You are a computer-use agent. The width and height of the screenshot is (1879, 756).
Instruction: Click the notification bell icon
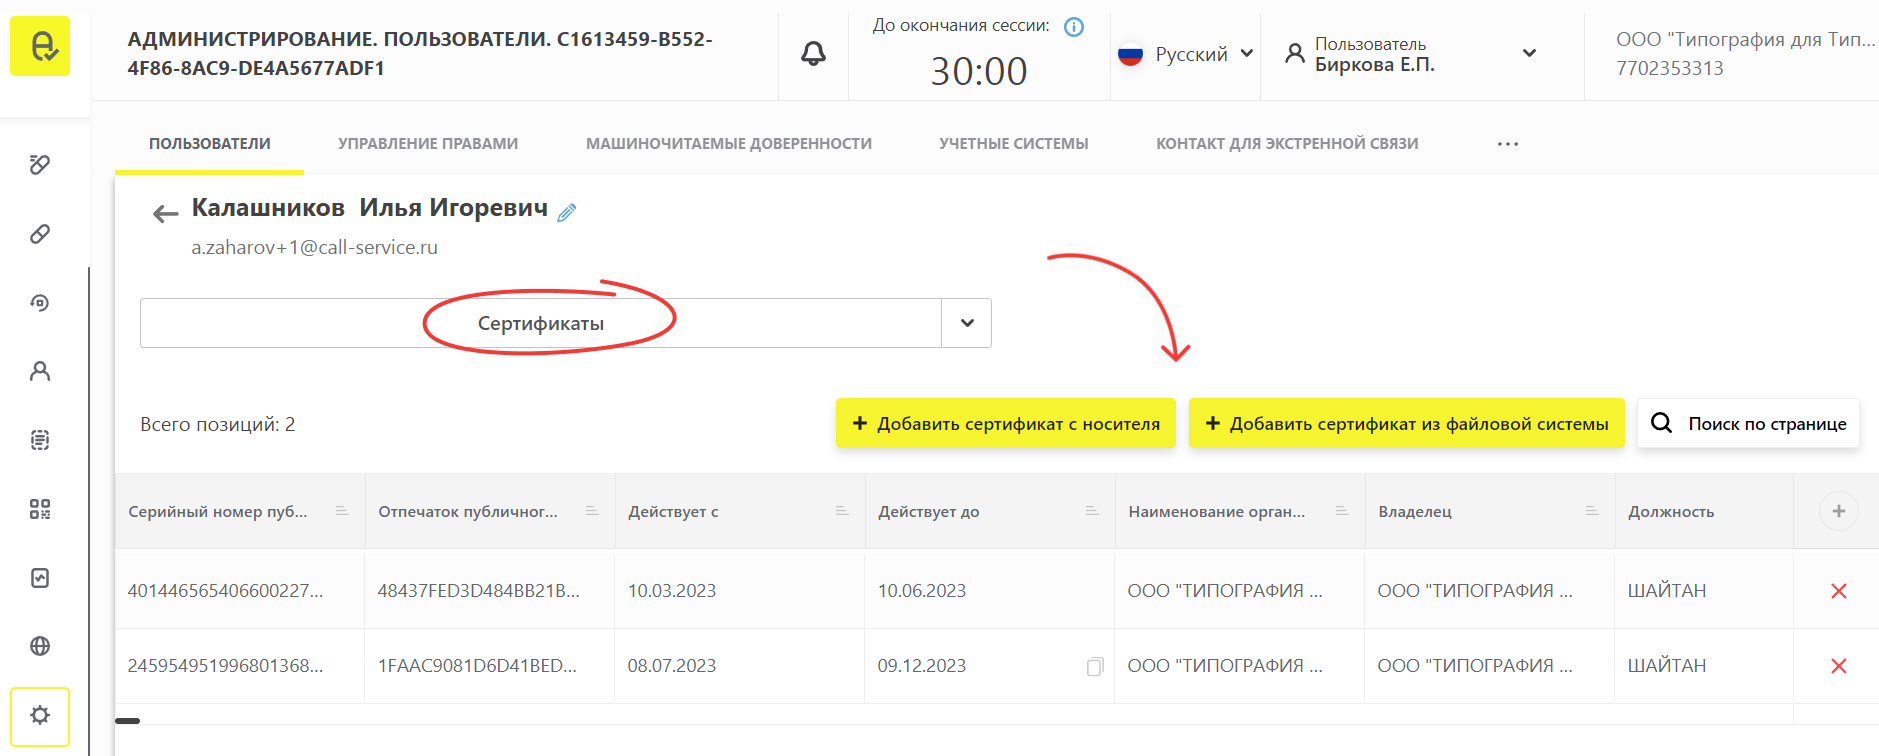click(x=813, y=54)
